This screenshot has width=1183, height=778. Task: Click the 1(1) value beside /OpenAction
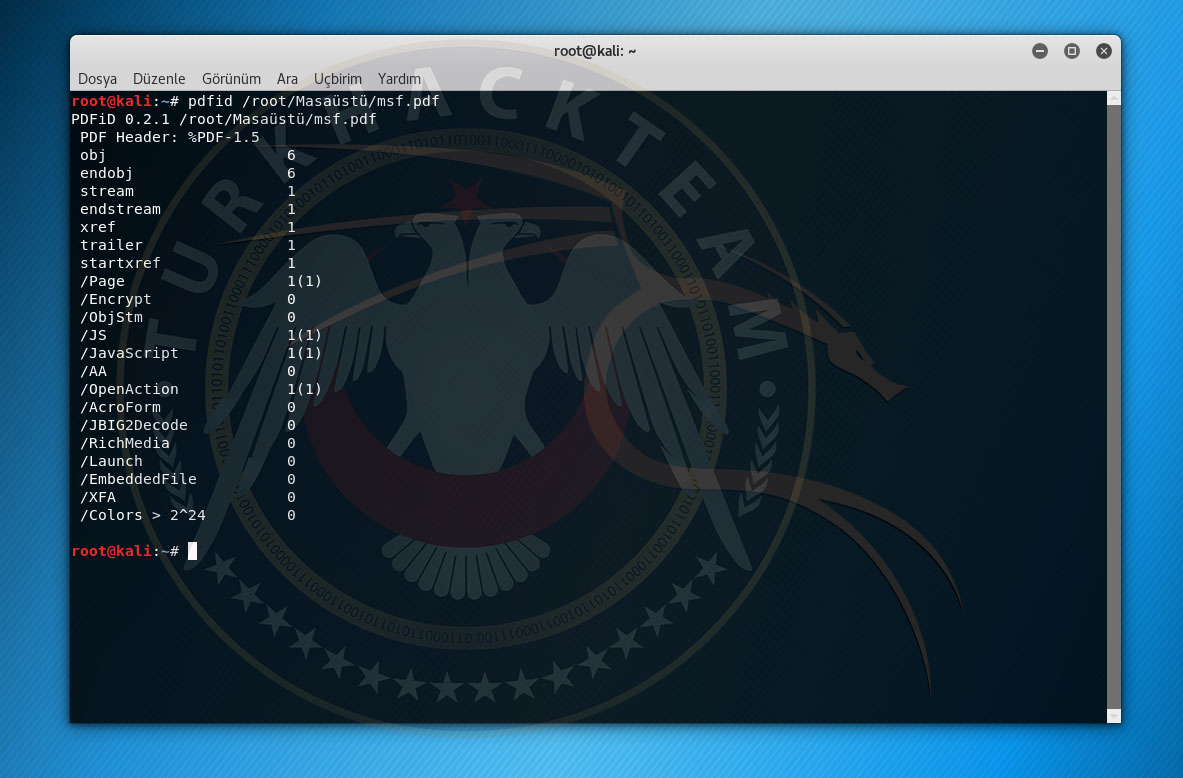pyautogui.click(x=304, y=389)
